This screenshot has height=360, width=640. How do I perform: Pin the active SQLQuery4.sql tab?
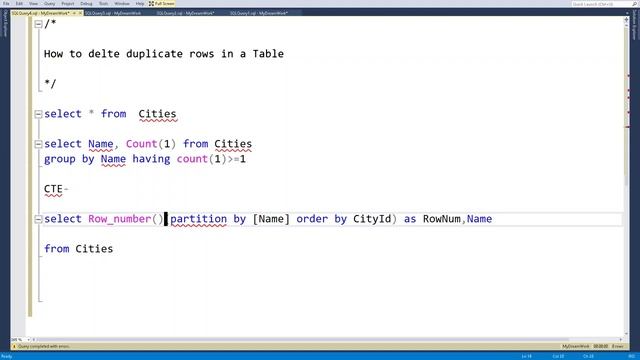74,13
